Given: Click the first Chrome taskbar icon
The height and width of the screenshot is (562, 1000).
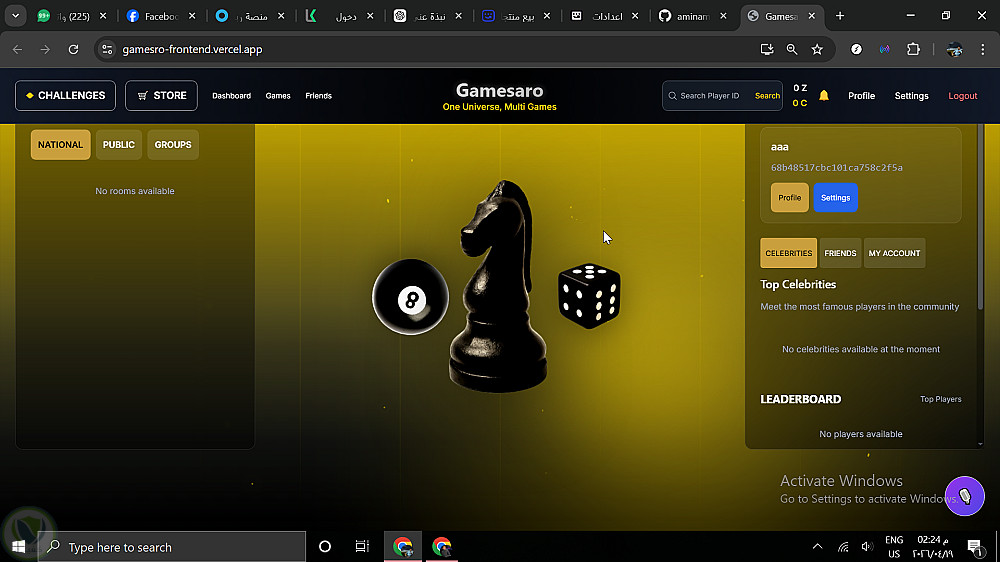Looking at the screenshot, I should [x=402, y=547].
